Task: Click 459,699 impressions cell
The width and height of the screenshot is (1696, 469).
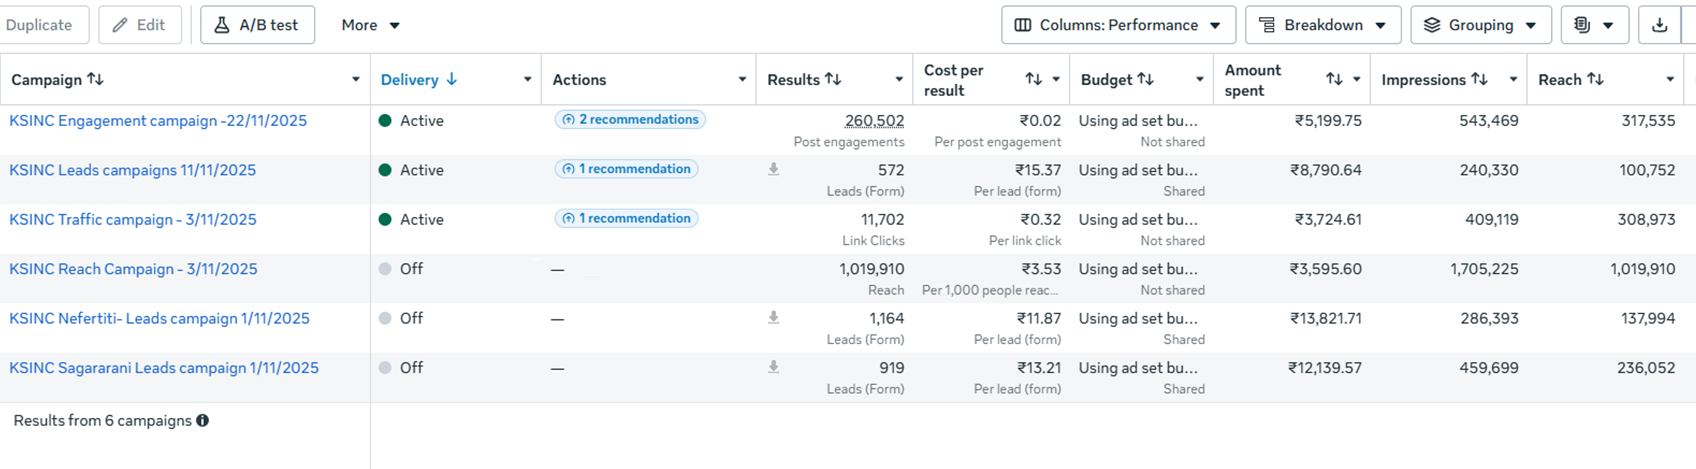Action: (x=1489, y=368)
